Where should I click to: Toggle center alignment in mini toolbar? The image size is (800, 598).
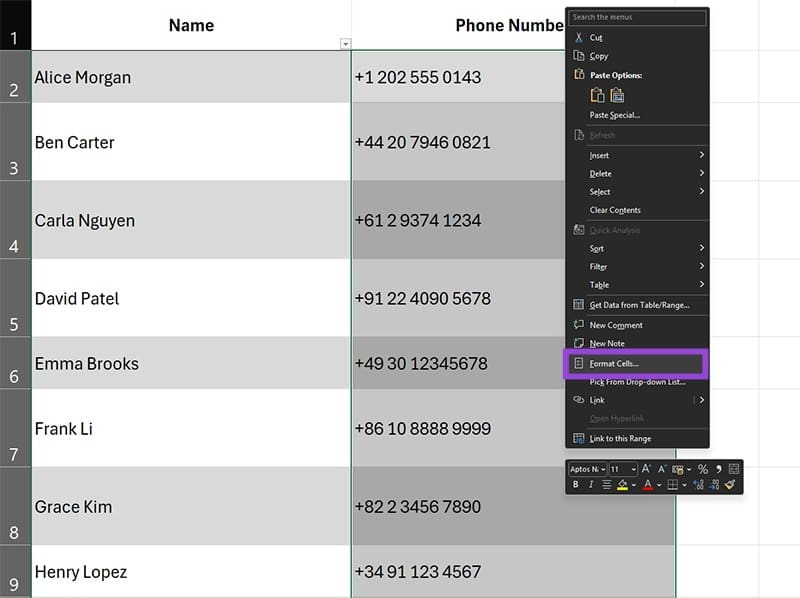[606, 486]
